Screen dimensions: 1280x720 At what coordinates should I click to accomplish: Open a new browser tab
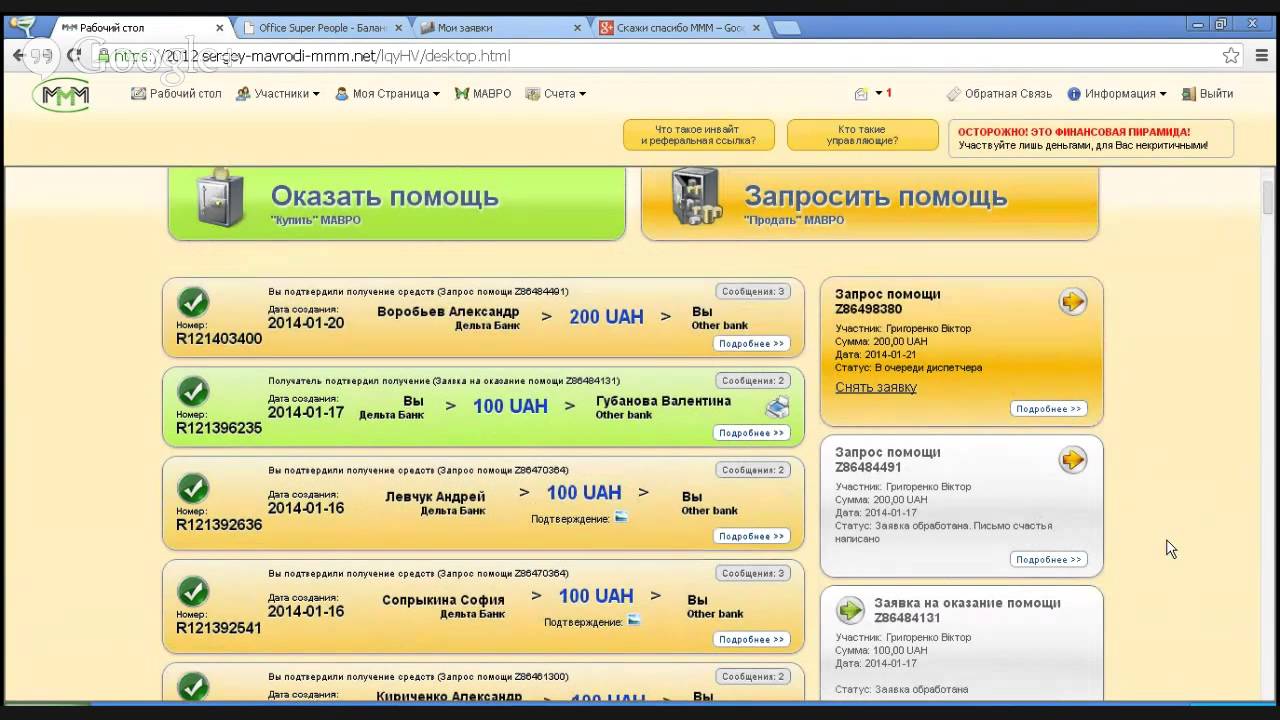787,28
